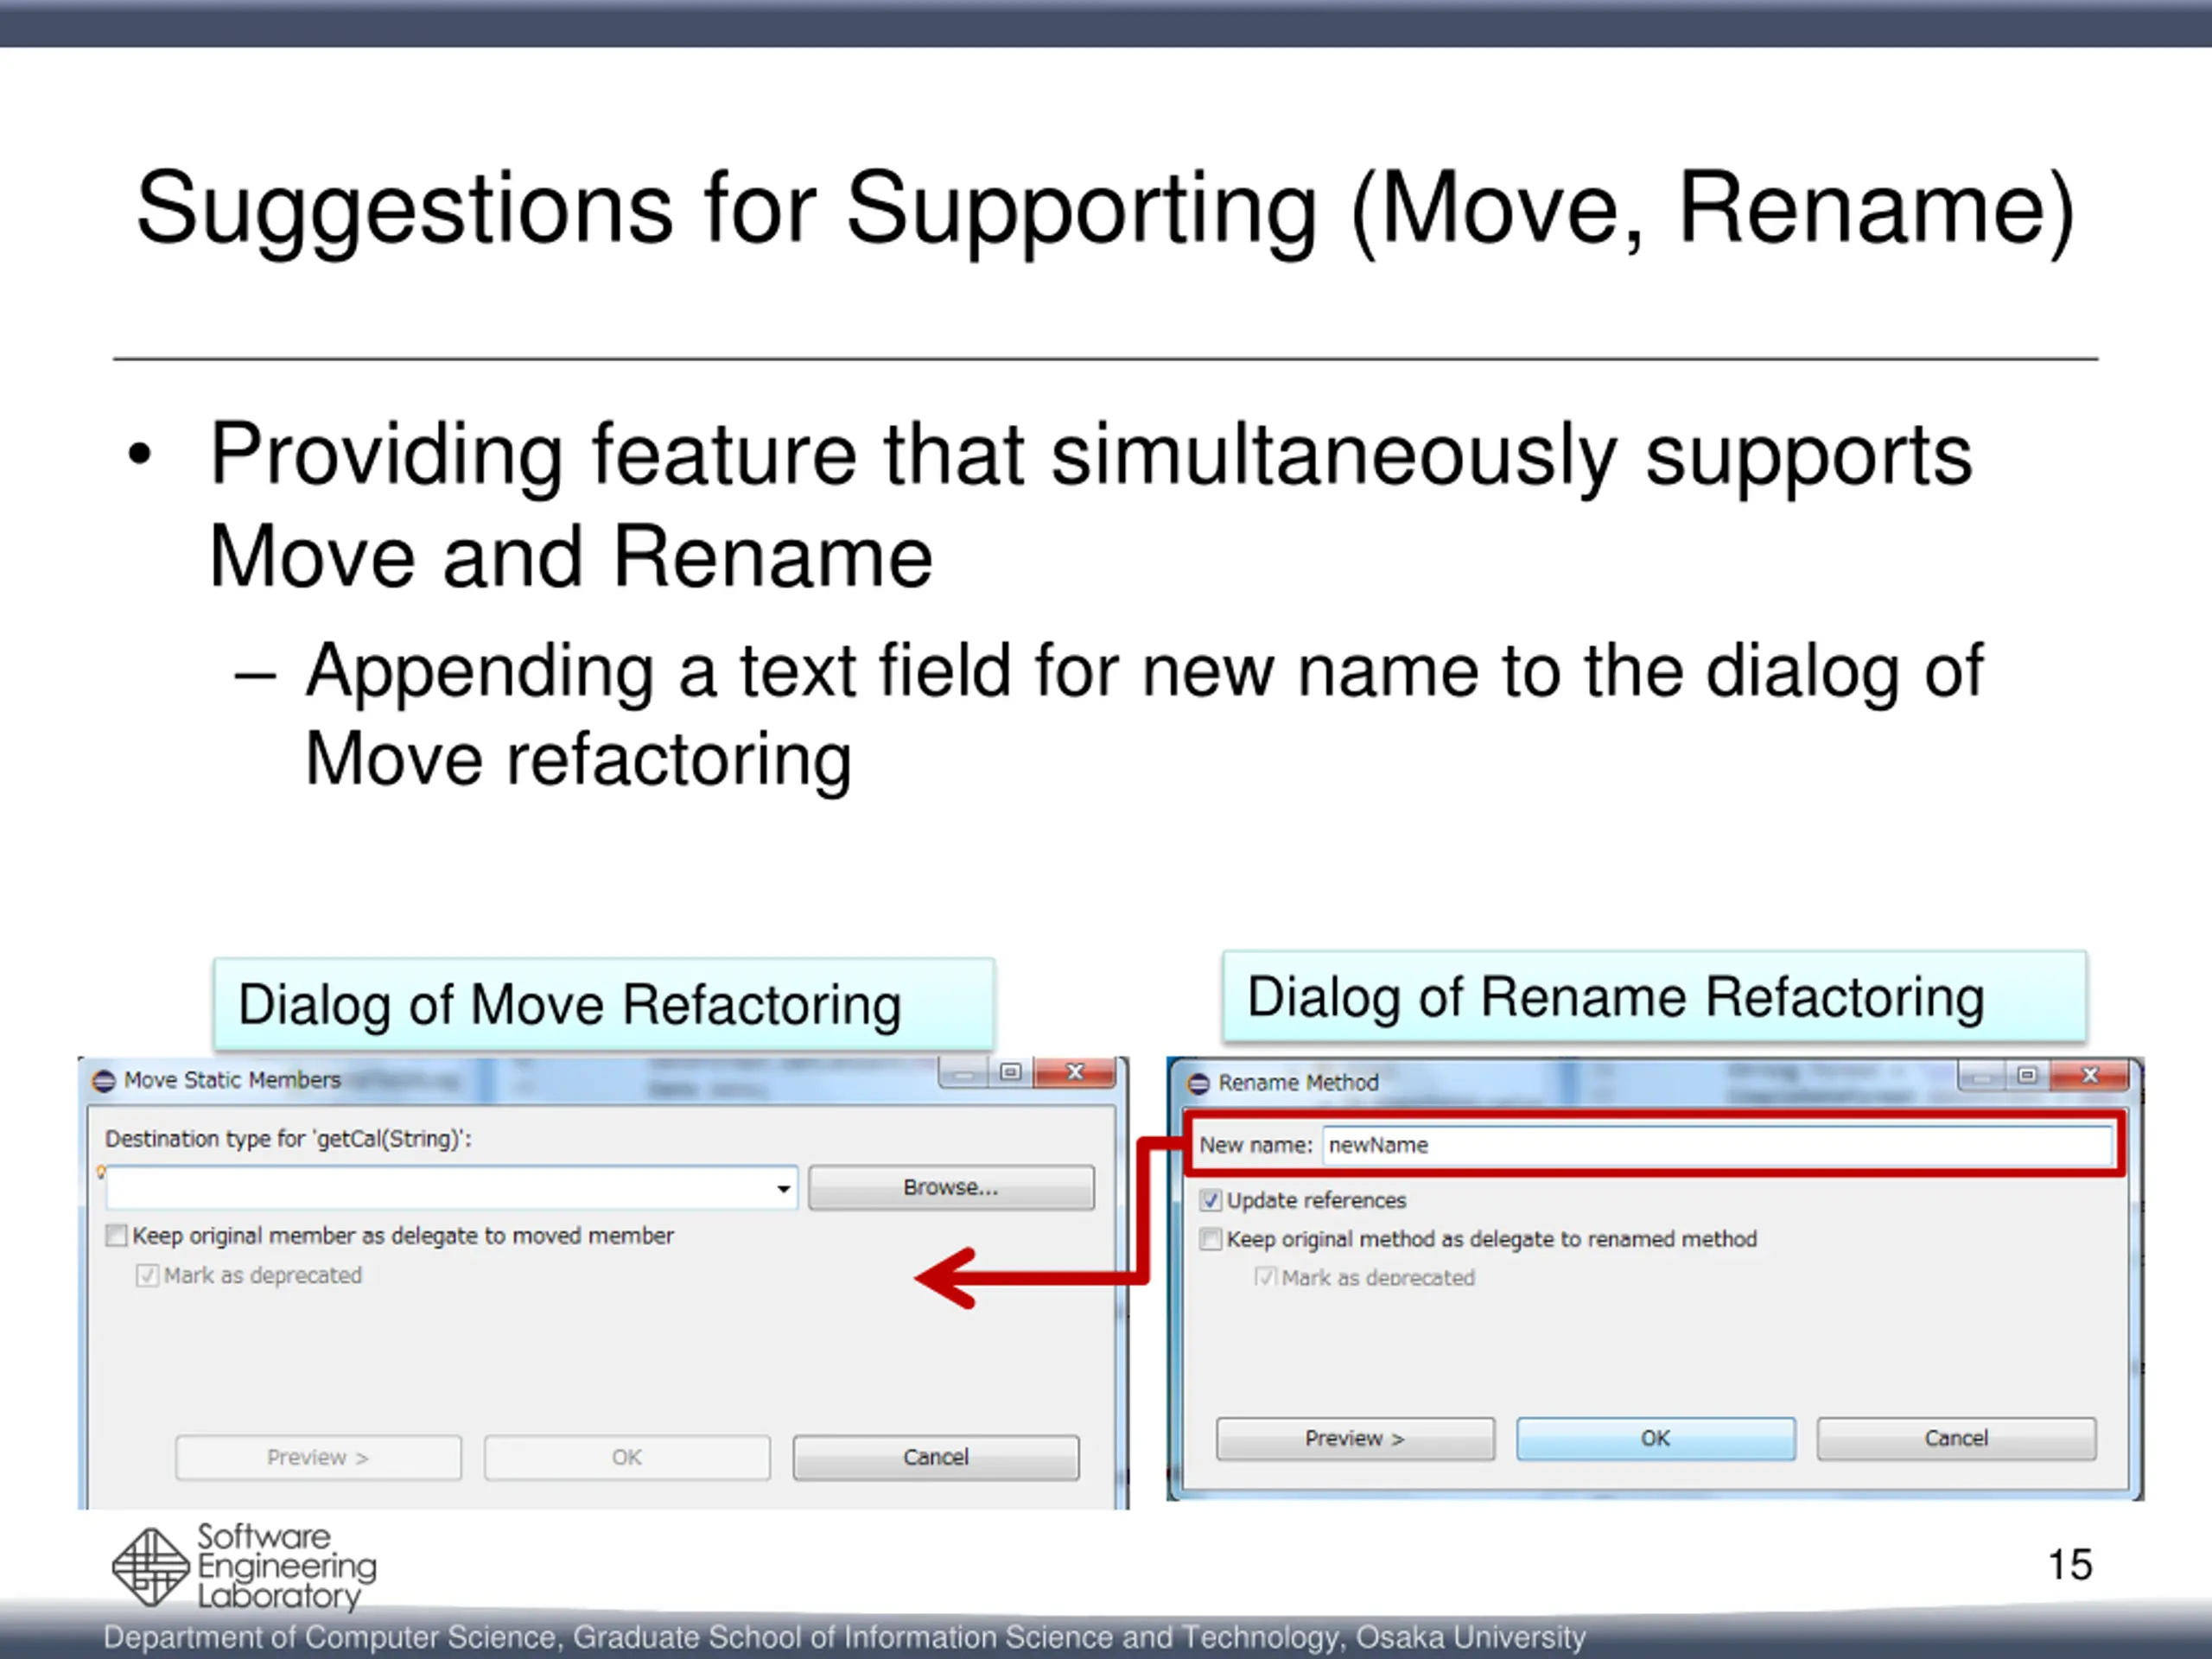Close the Rename Method dialog

point(2090,1075)
